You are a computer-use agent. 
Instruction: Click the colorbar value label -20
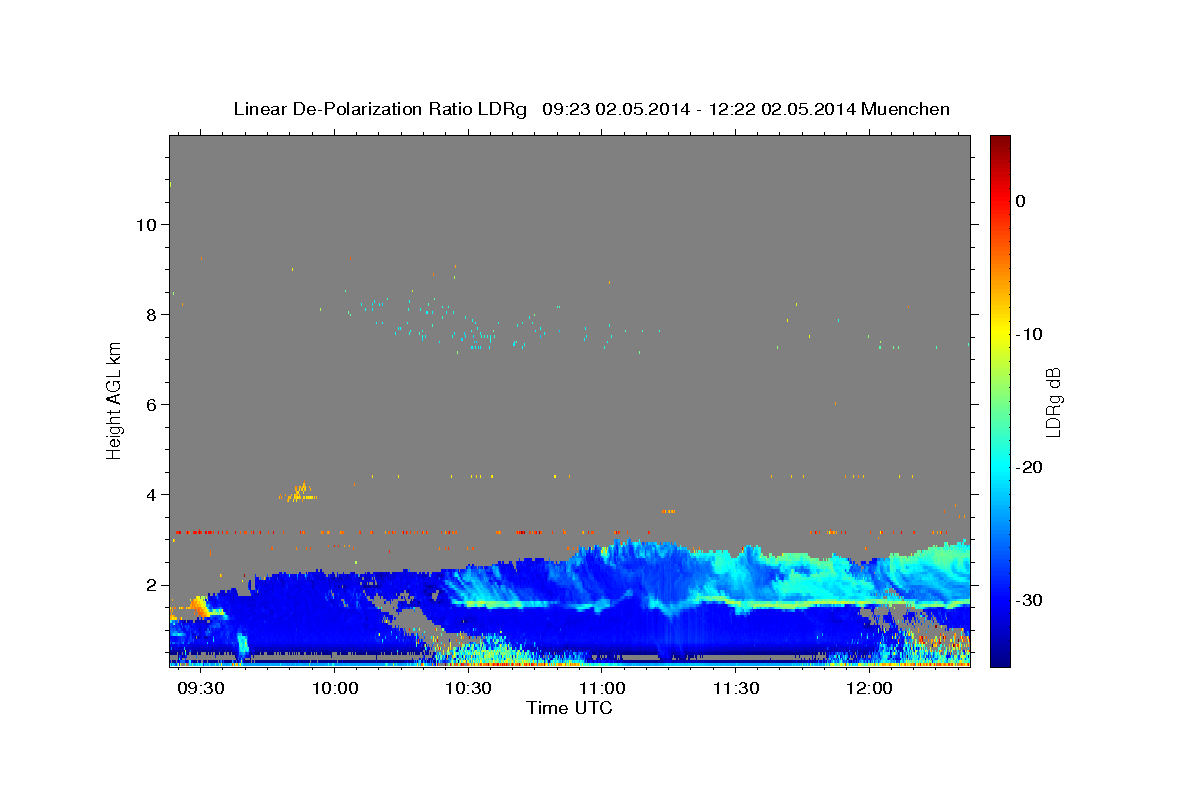[x=1029, y=467]
